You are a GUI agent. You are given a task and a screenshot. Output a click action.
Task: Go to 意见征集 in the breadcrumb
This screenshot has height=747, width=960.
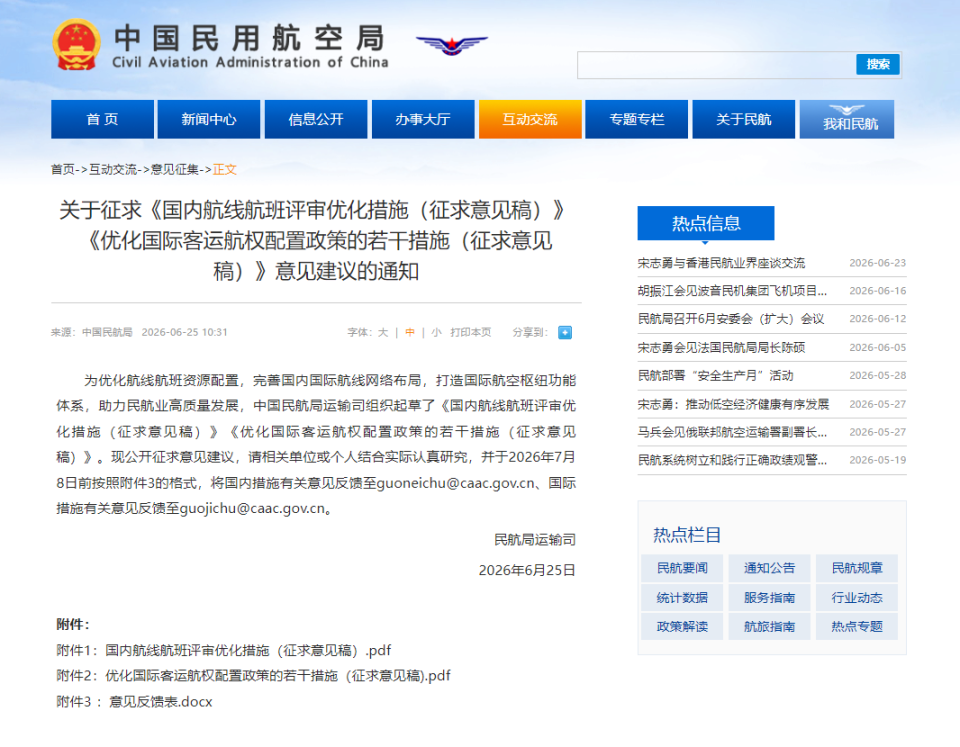tap(174, 170)
